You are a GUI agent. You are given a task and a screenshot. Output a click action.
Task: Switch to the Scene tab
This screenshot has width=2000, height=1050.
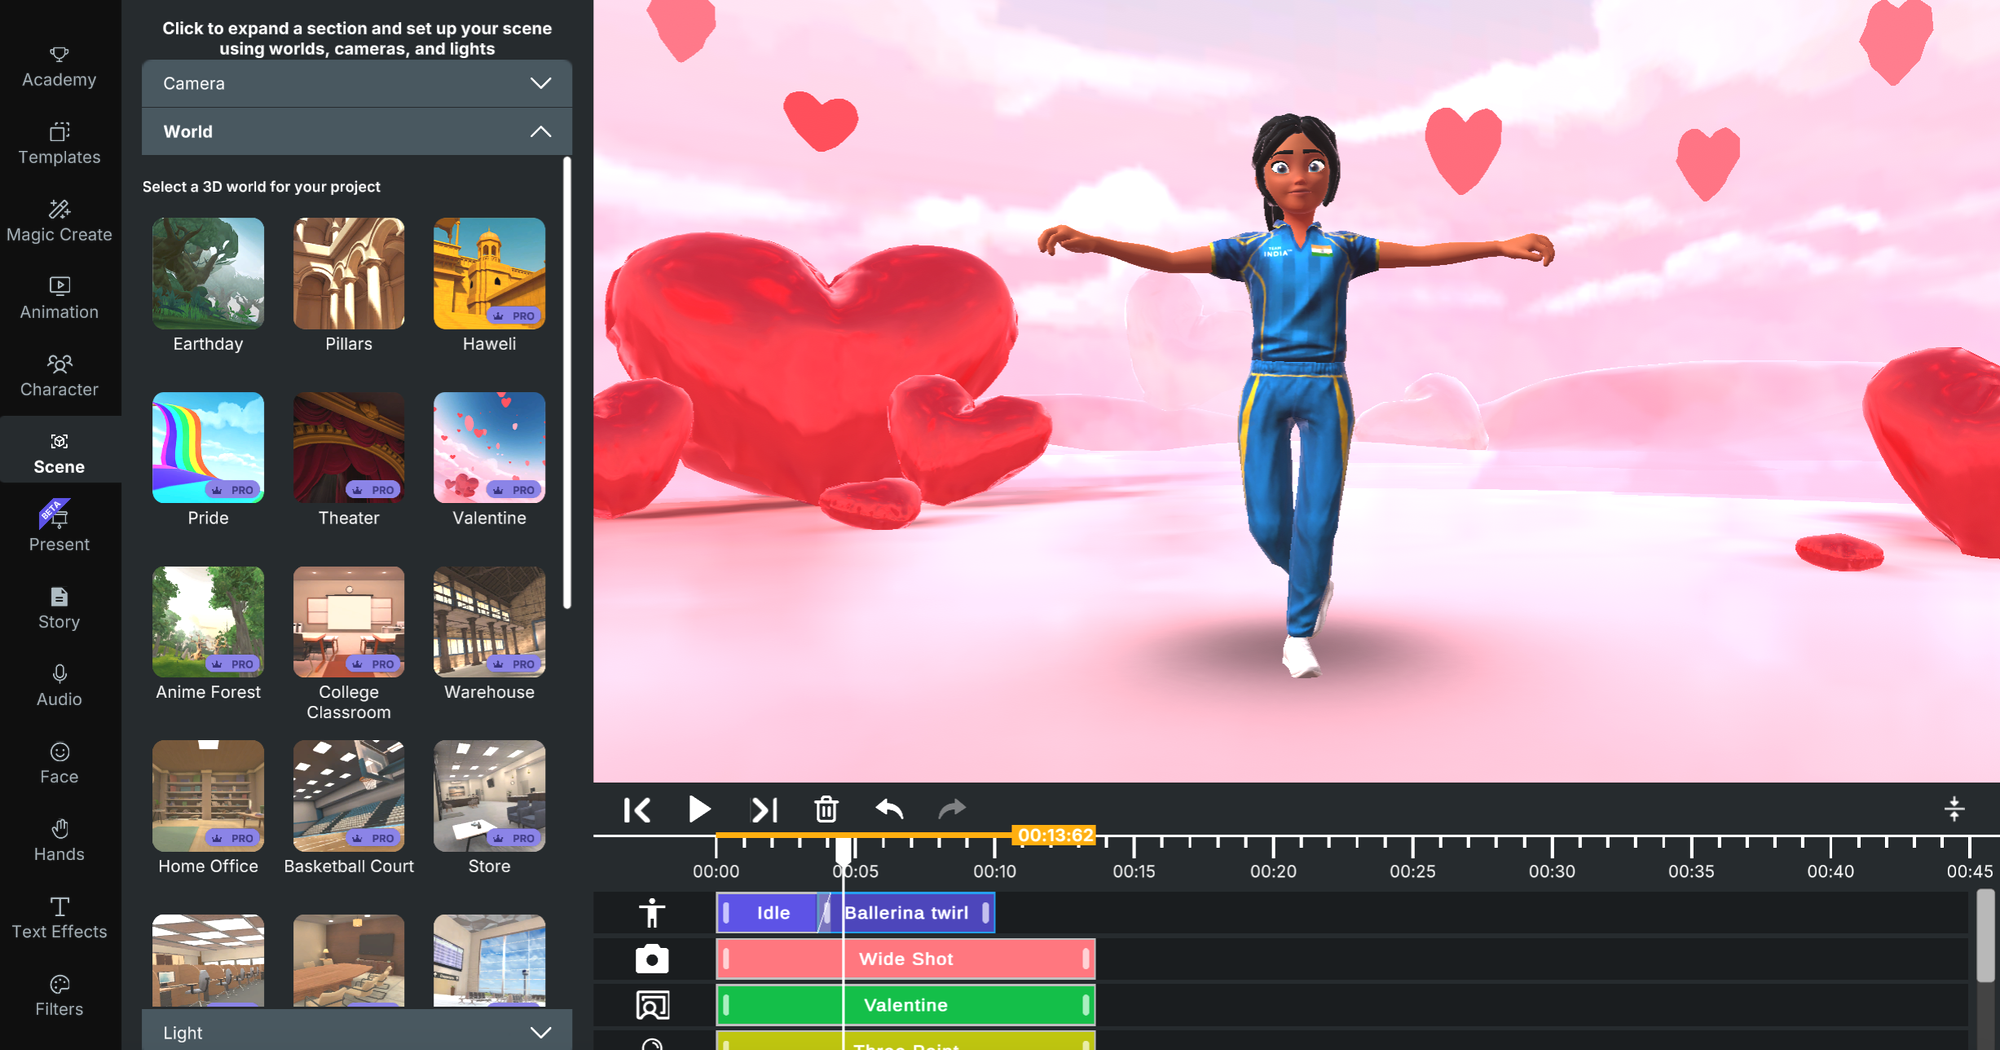pos(59,453)
